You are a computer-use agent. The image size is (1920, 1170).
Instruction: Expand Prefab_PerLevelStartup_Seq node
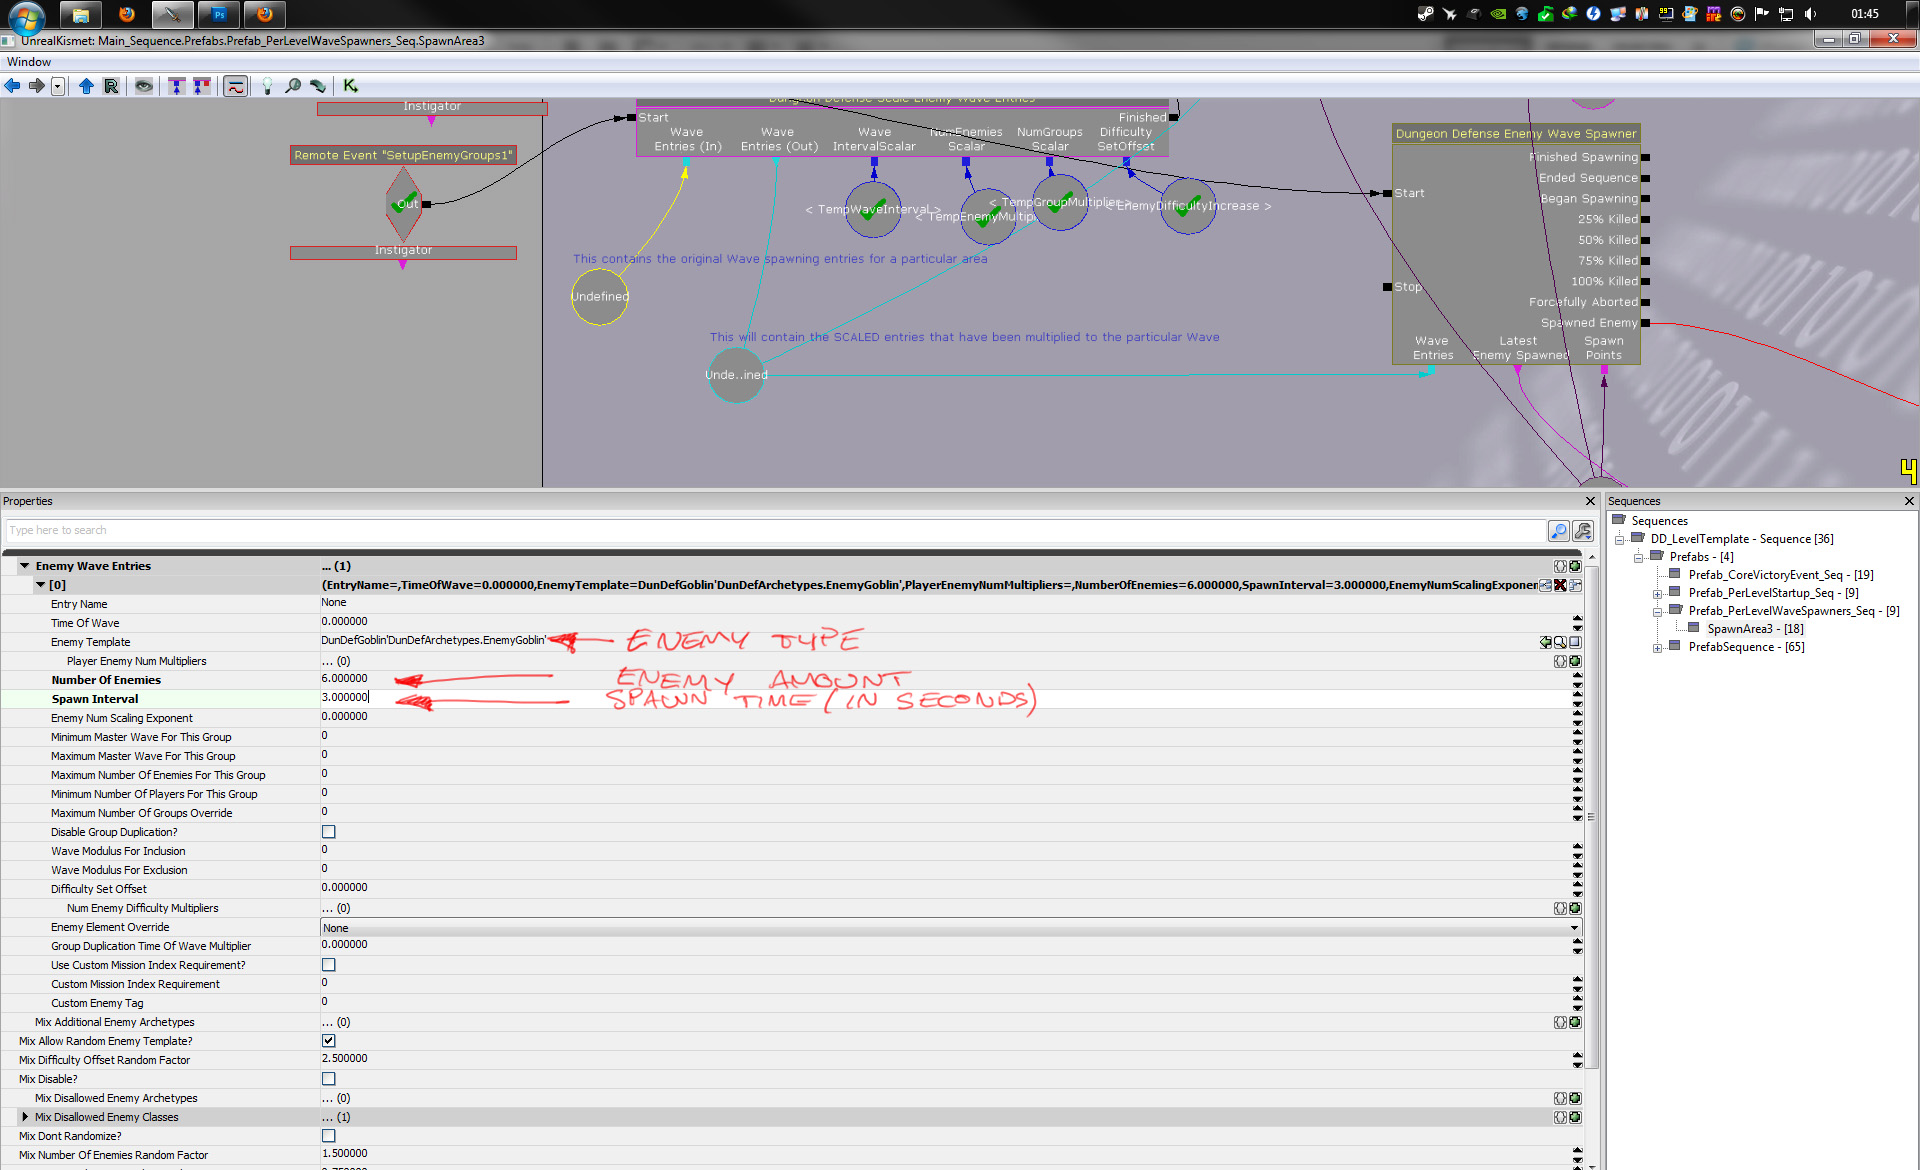click(x=1657, y=593)
